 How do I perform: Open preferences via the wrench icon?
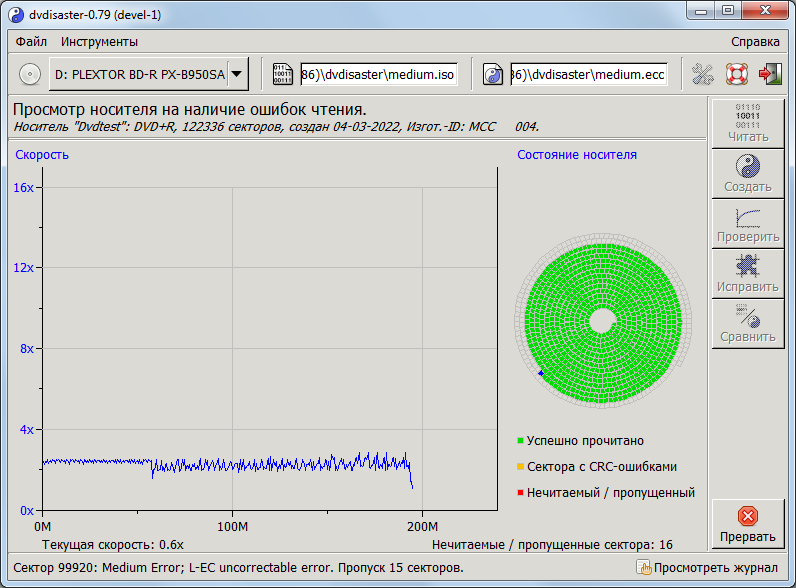703,74
